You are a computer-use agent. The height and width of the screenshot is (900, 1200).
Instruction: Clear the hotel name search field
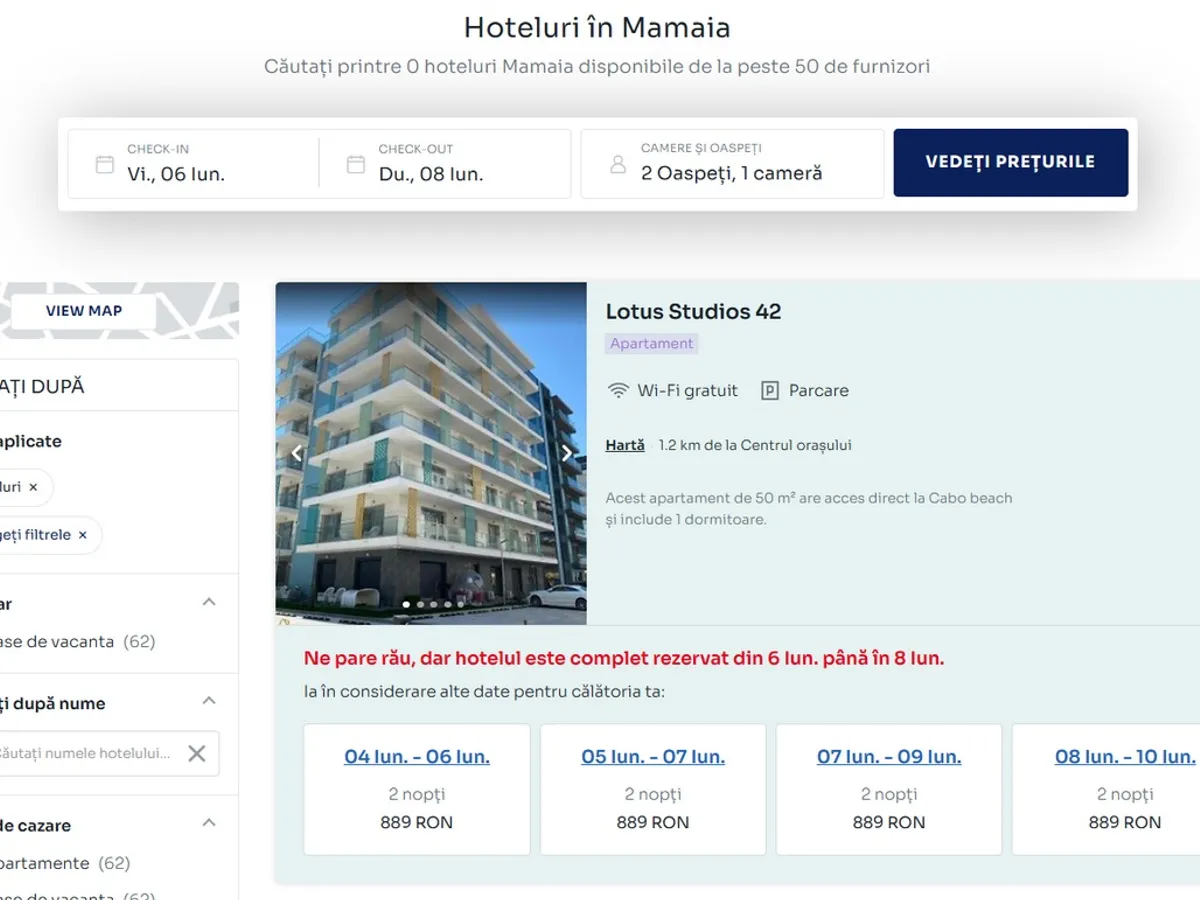(x=197, y=753)
